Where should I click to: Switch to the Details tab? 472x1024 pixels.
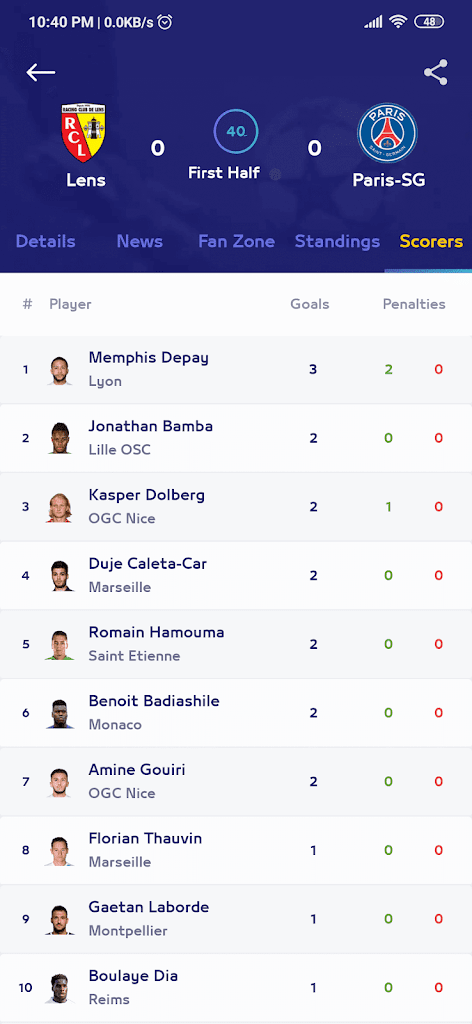point(46,242)
